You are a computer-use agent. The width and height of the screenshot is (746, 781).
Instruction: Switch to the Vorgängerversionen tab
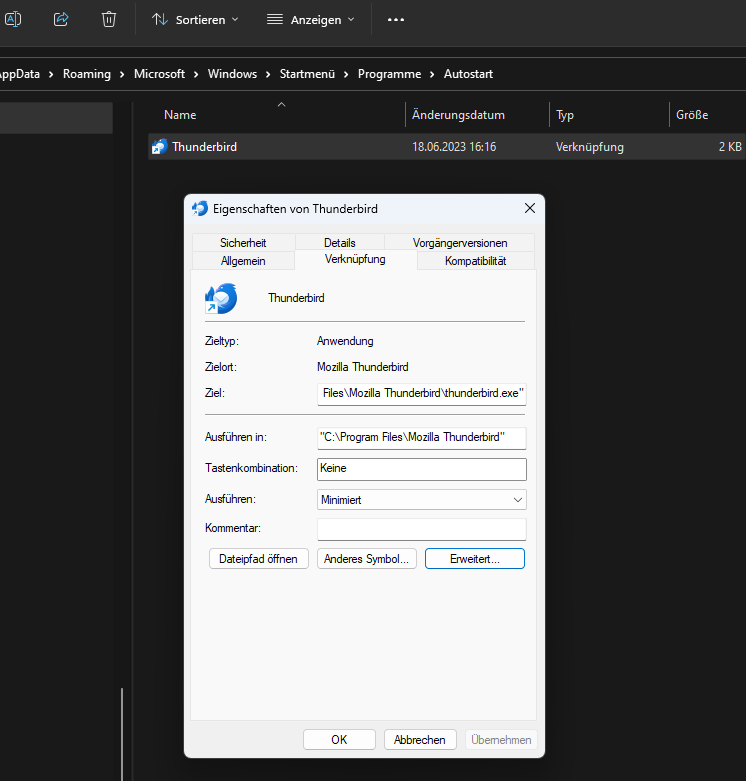(x=460, y=243)
